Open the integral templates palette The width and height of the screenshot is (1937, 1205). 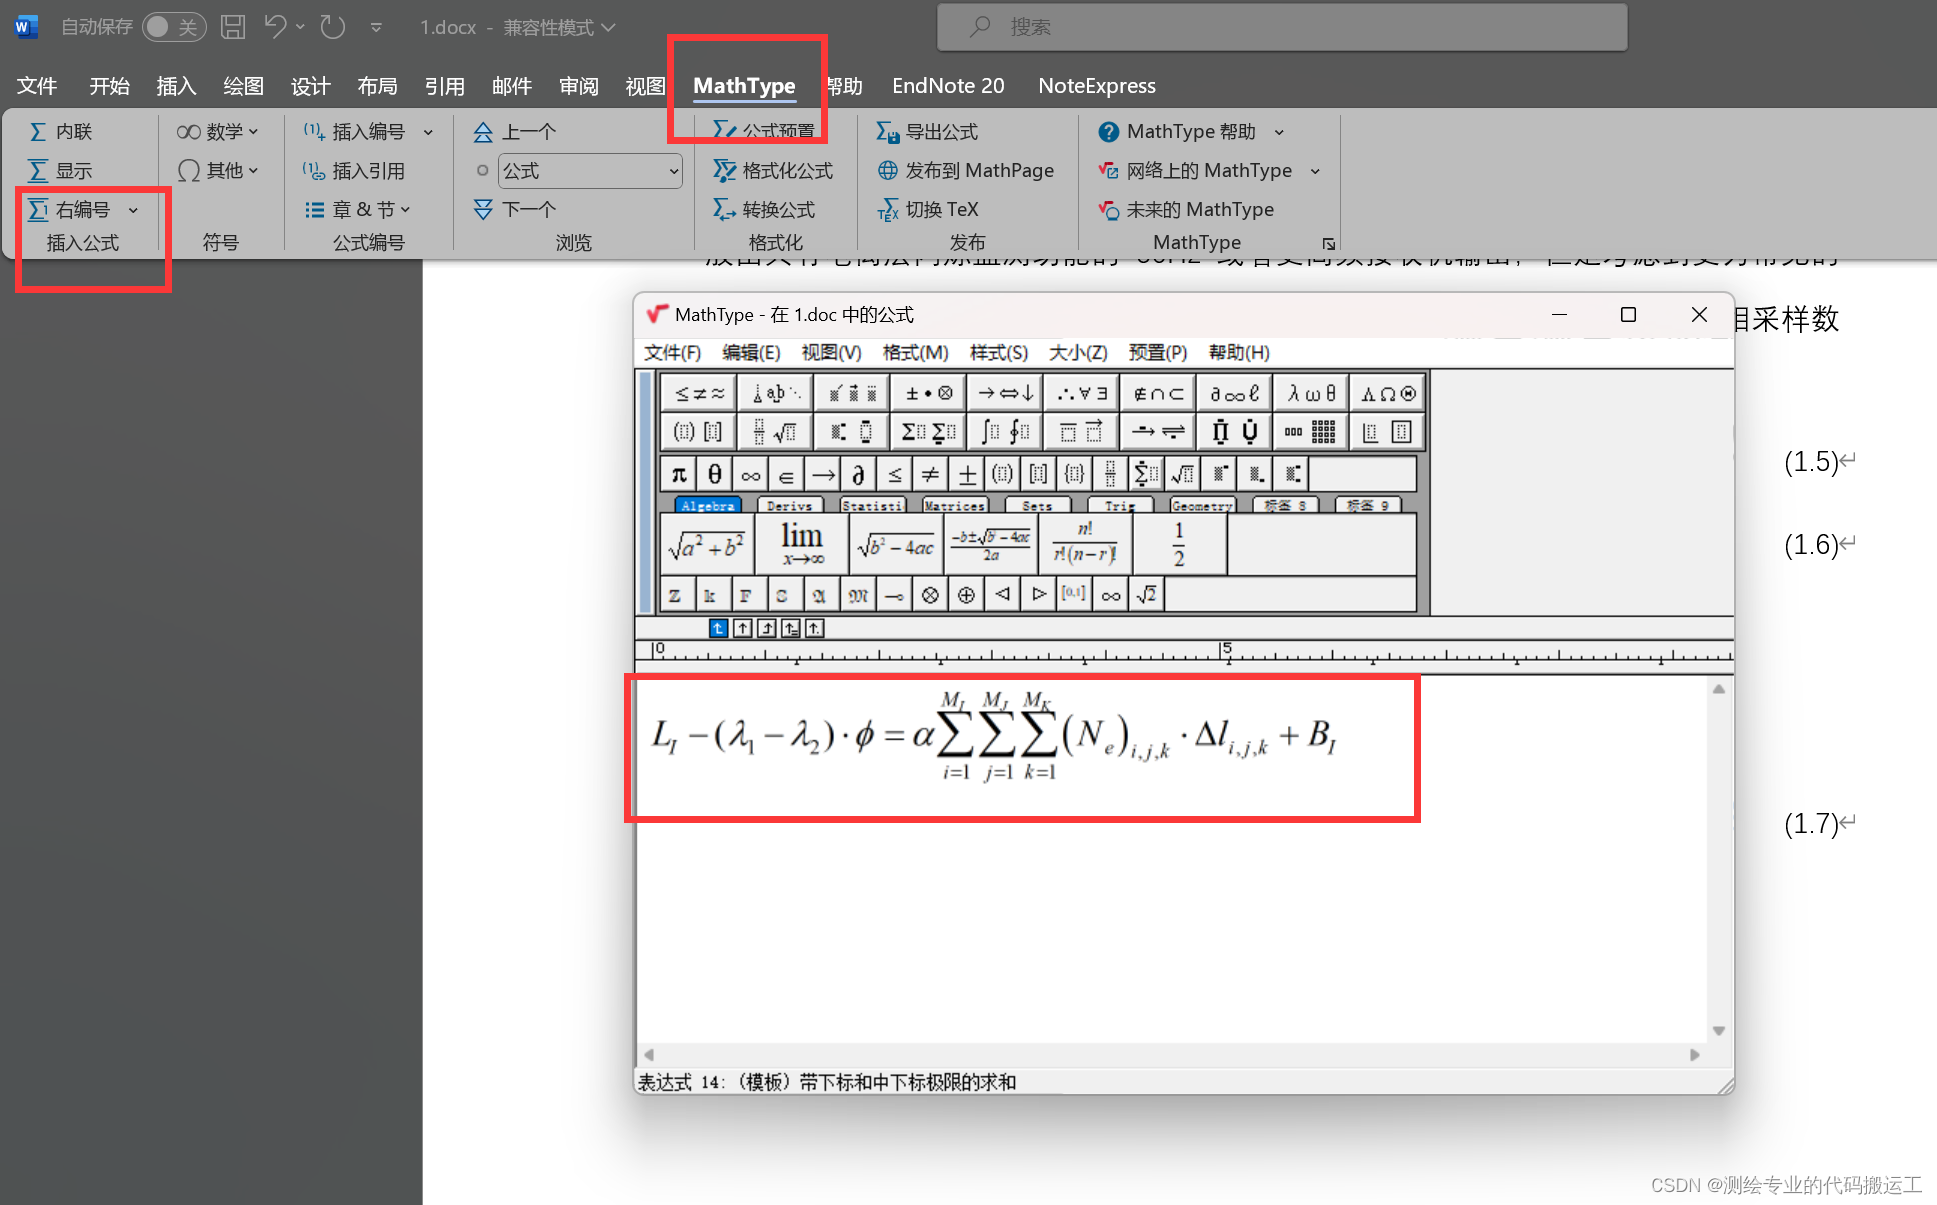click(1004, 431)
